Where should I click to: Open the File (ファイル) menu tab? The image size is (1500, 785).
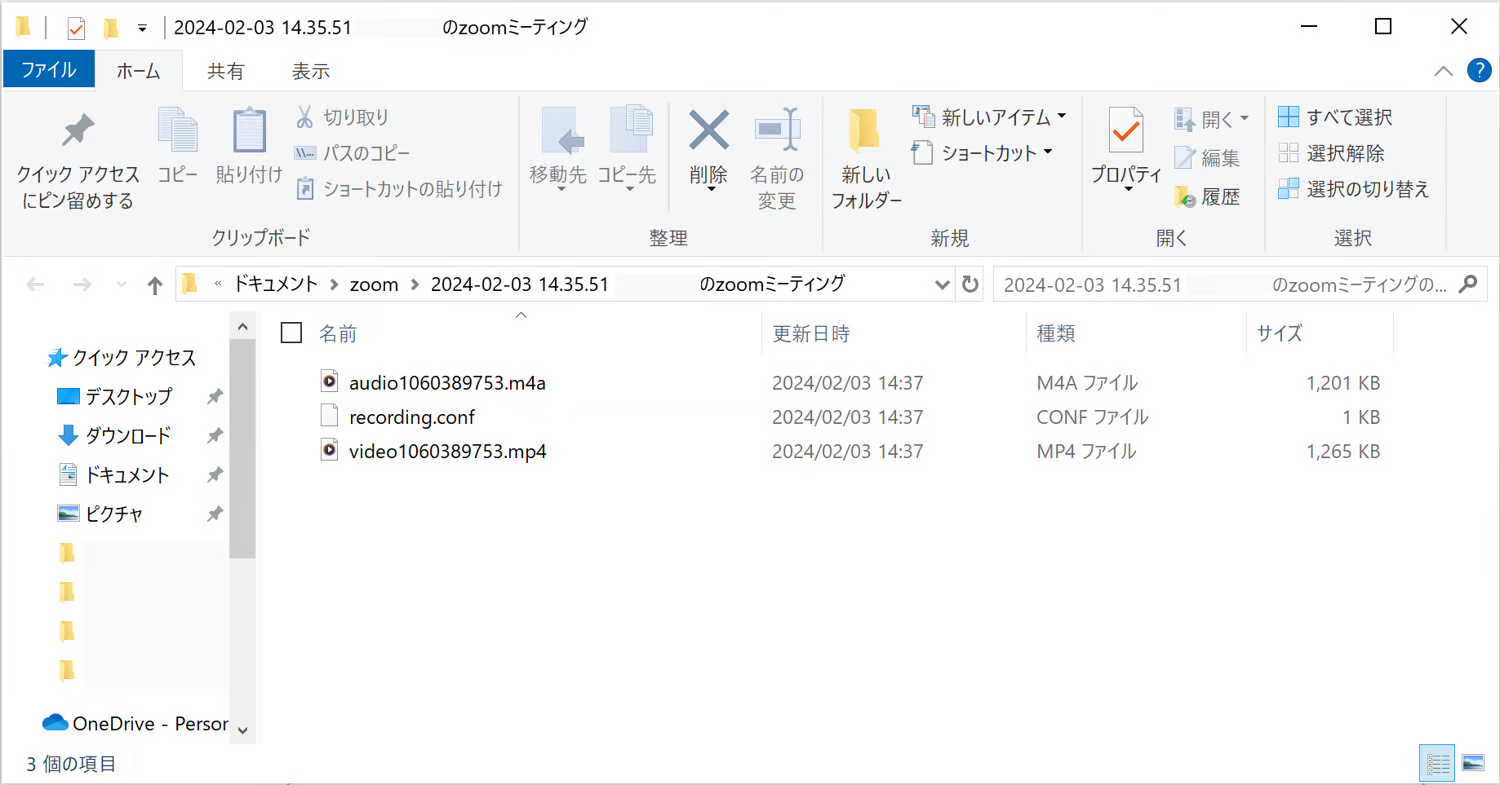(x=48, y=70)
